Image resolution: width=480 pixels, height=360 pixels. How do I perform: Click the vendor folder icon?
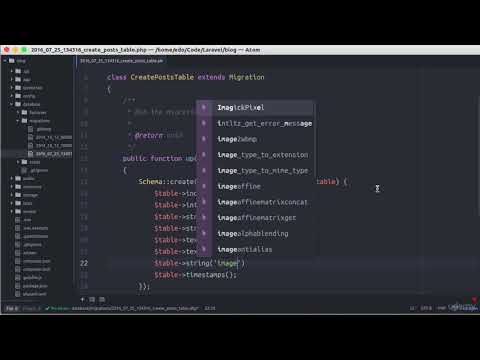[18, 211]
